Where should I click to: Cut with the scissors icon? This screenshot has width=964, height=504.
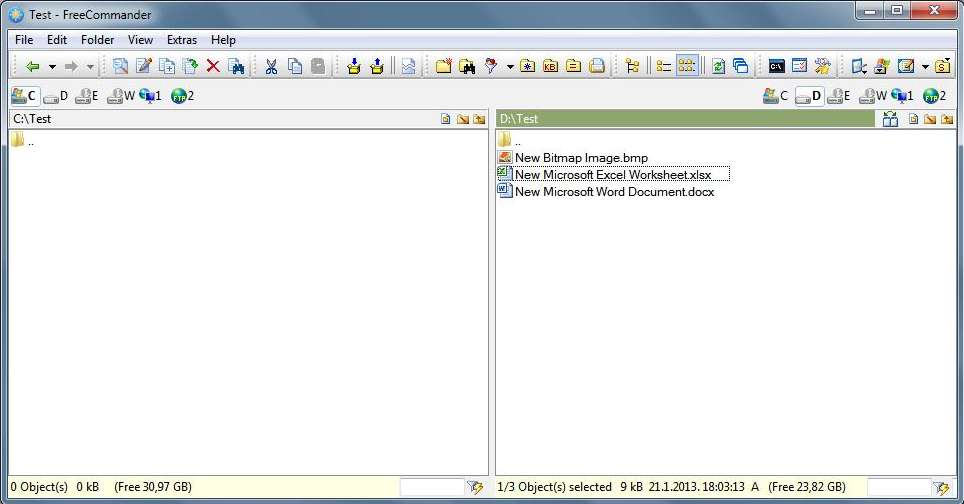click(271, 66)
